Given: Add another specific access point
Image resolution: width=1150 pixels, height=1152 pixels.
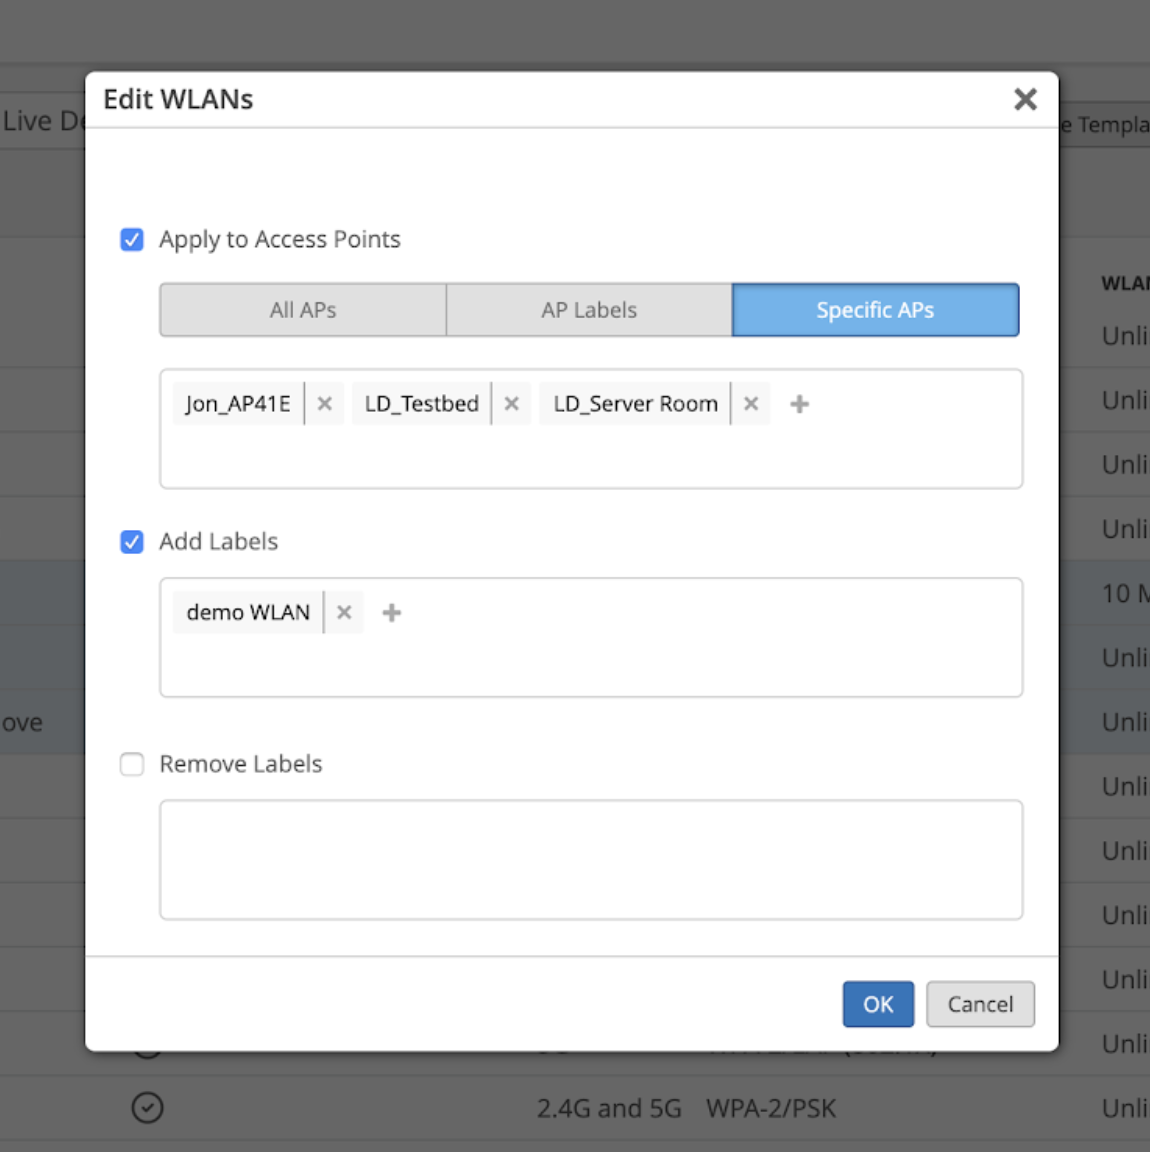Looking at the screenshot, I should pyautogui.click(x=799, y=404).
